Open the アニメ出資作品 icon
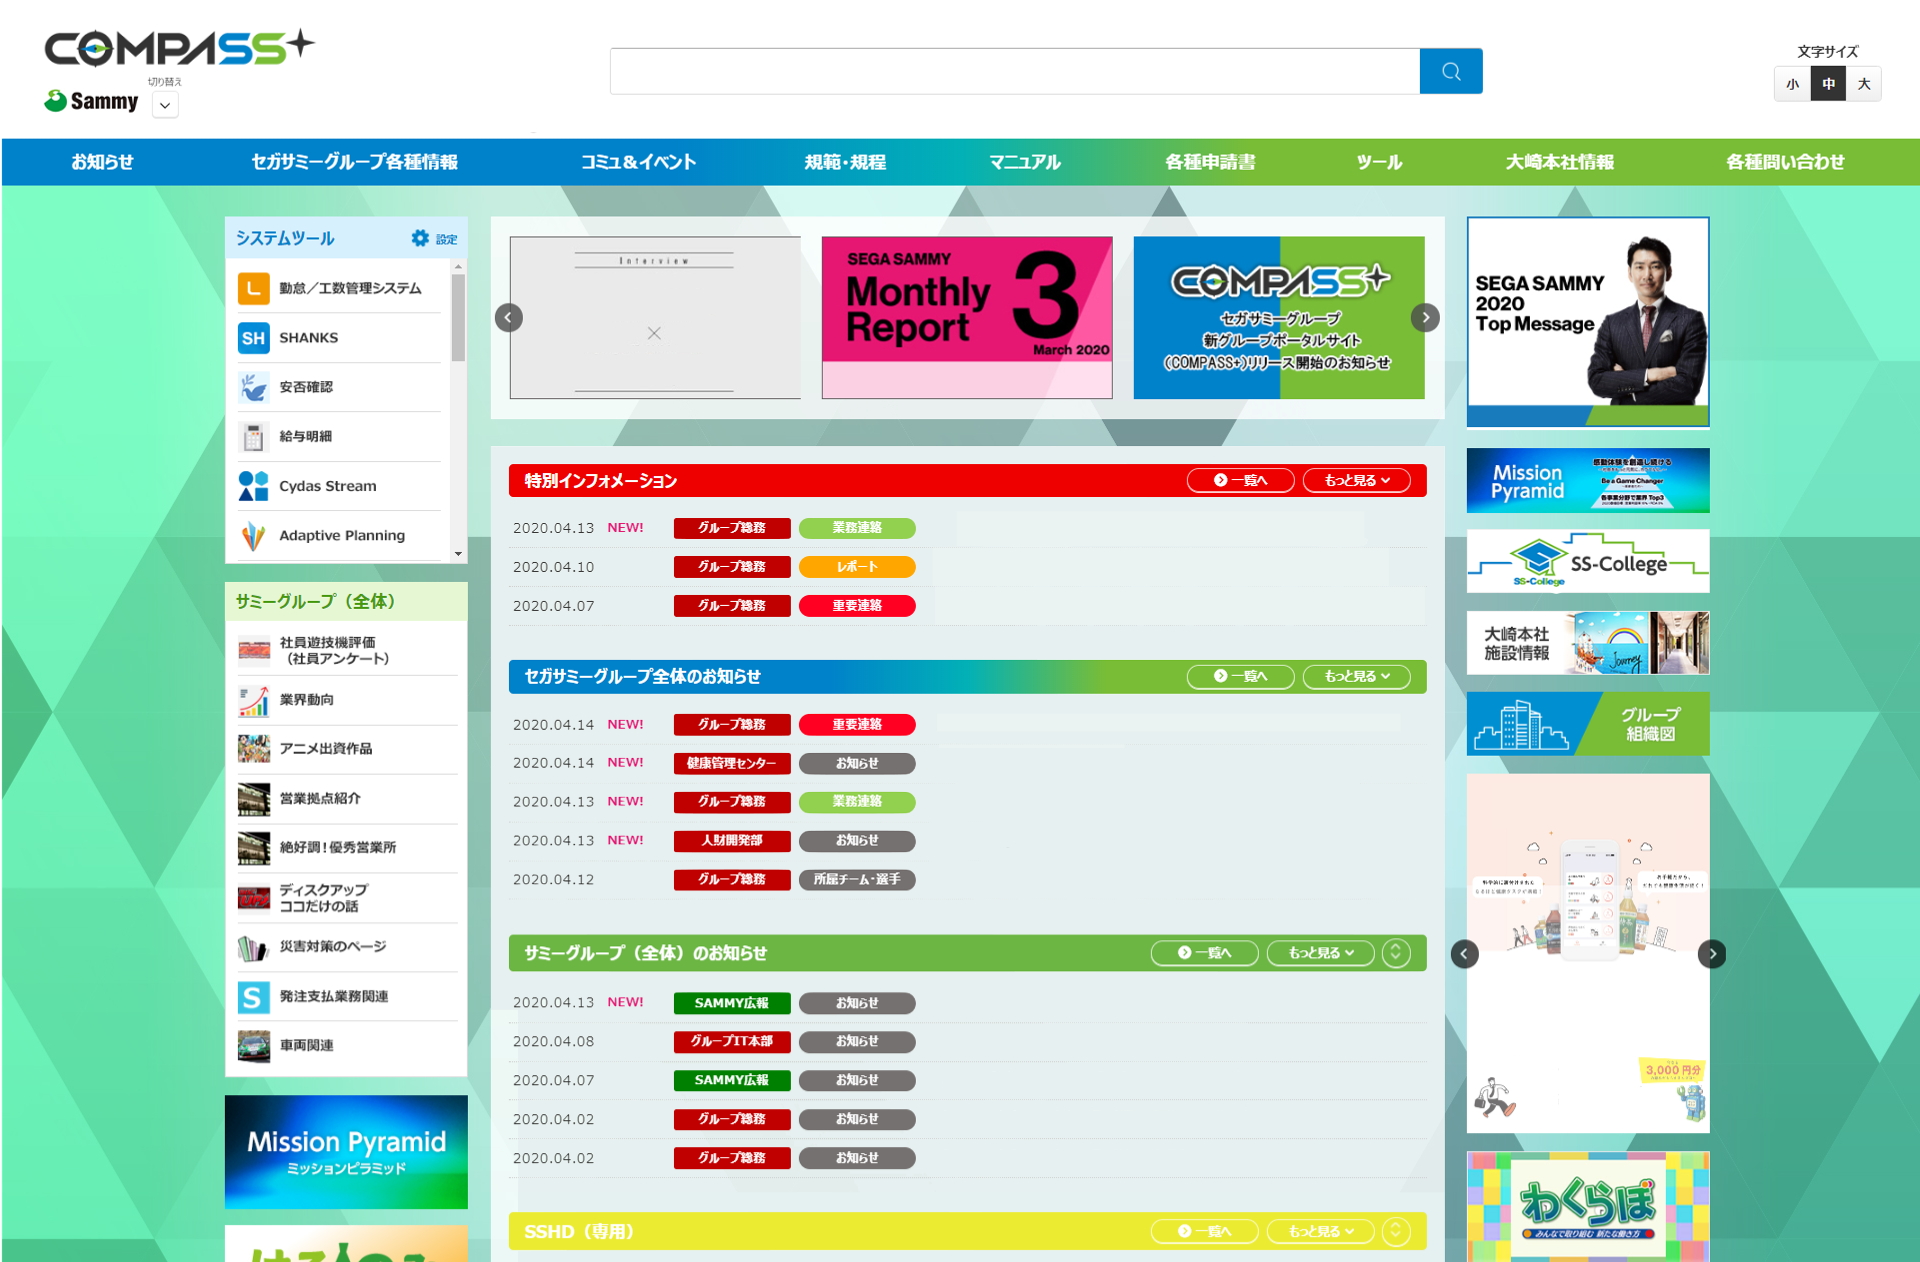 tap(254, 749)
